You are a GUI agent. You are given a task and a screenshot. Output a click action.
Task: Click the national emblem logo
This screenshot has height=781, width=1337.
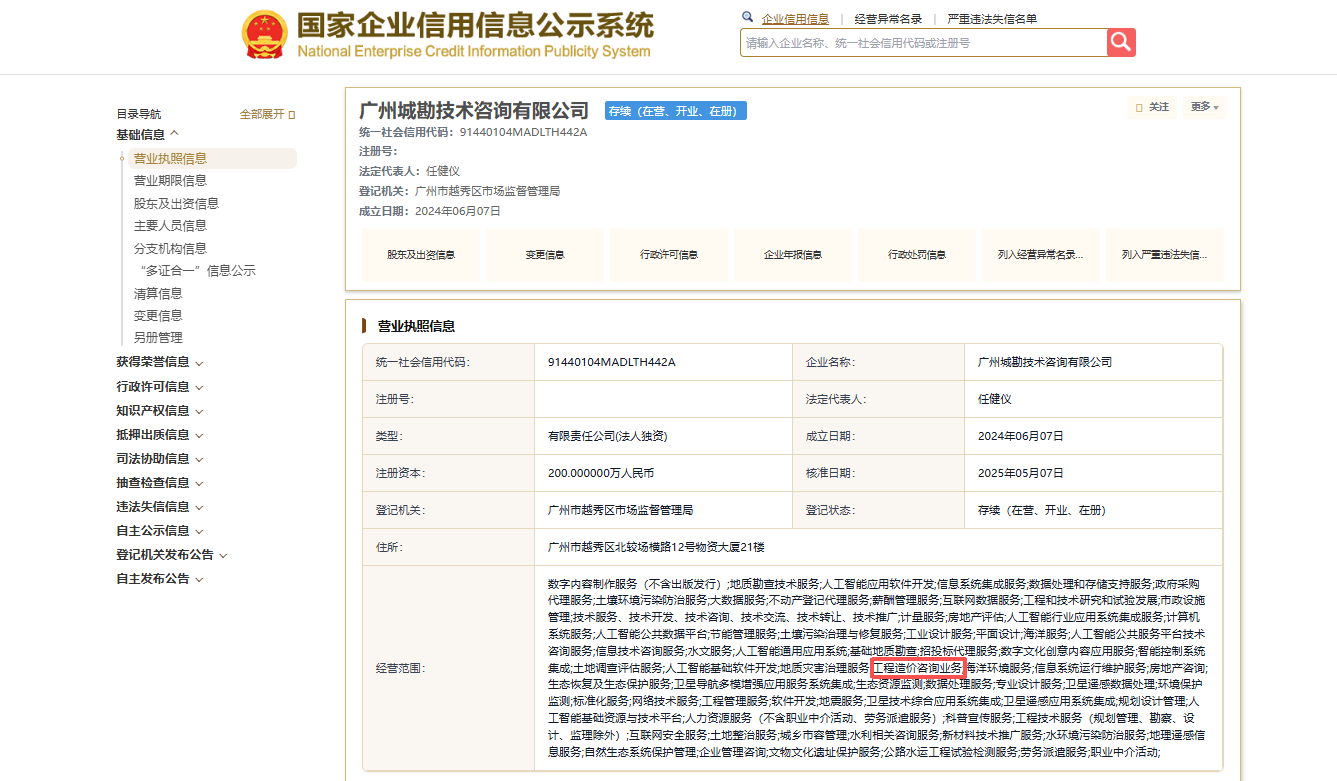click(264, 35)
